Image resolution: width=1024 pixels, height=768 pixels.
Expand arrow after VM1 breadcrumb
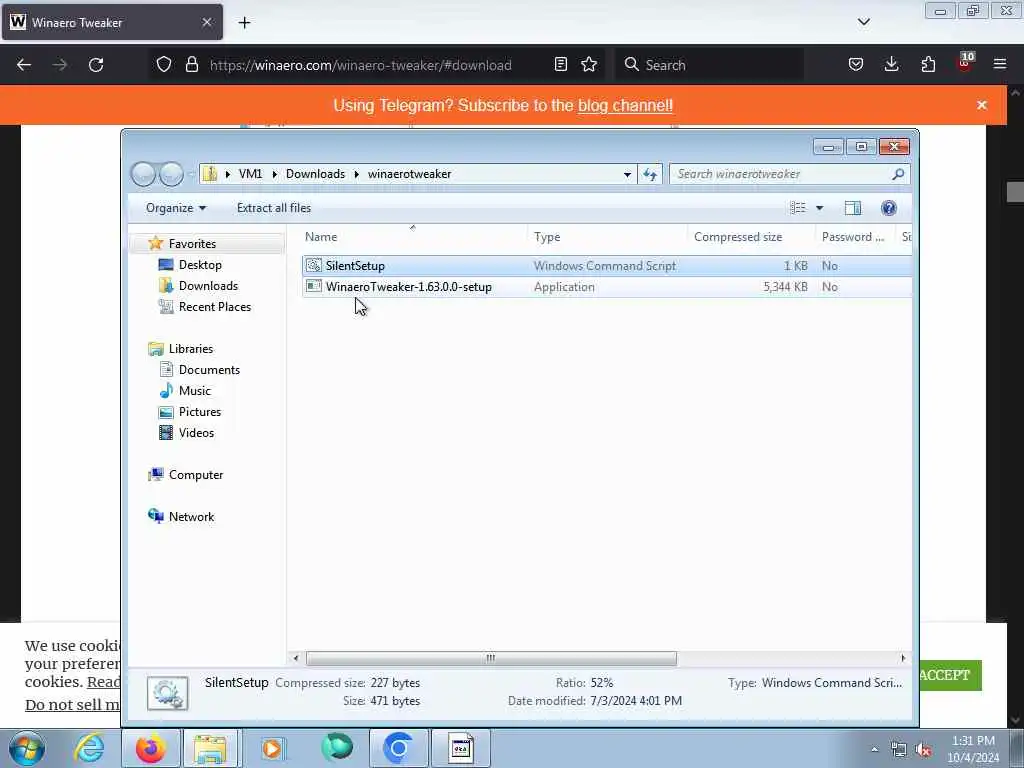pos(274,174)
